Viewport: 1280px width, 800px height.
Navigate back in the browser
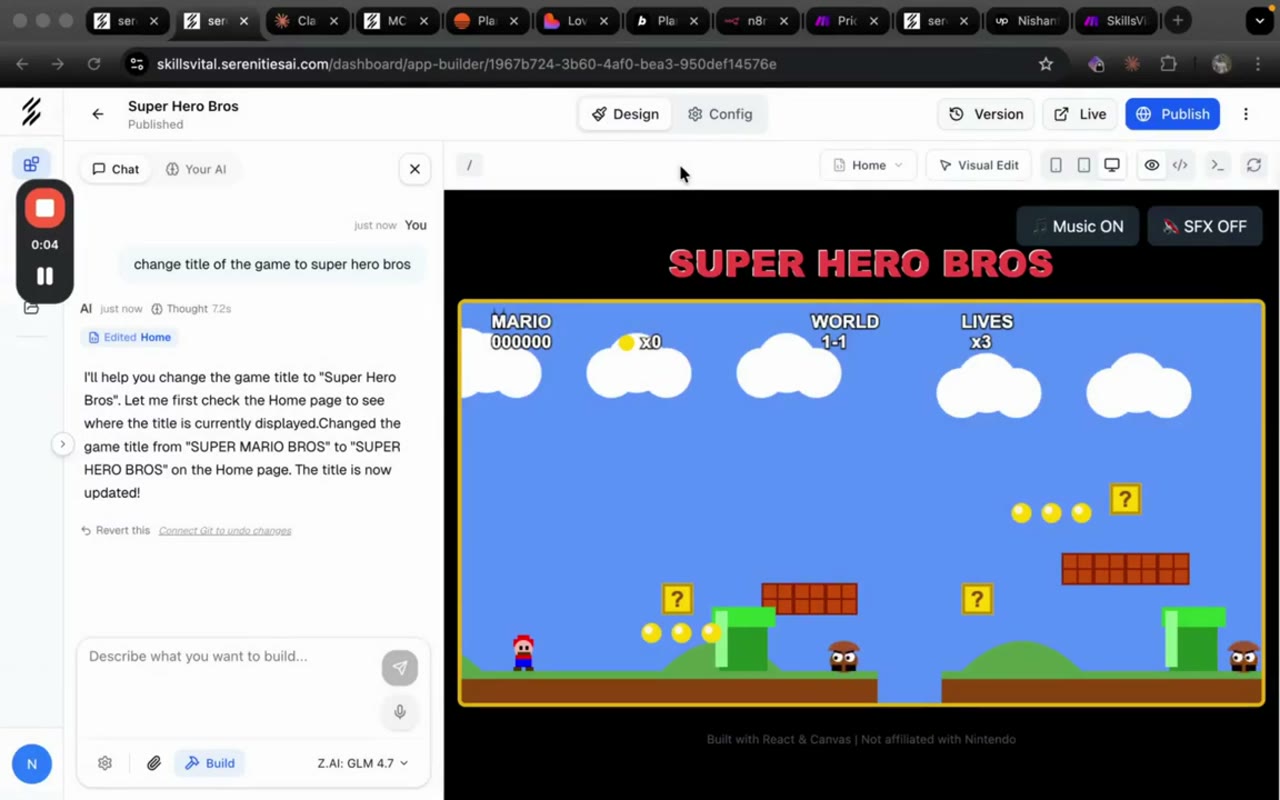tap(22, 64)
